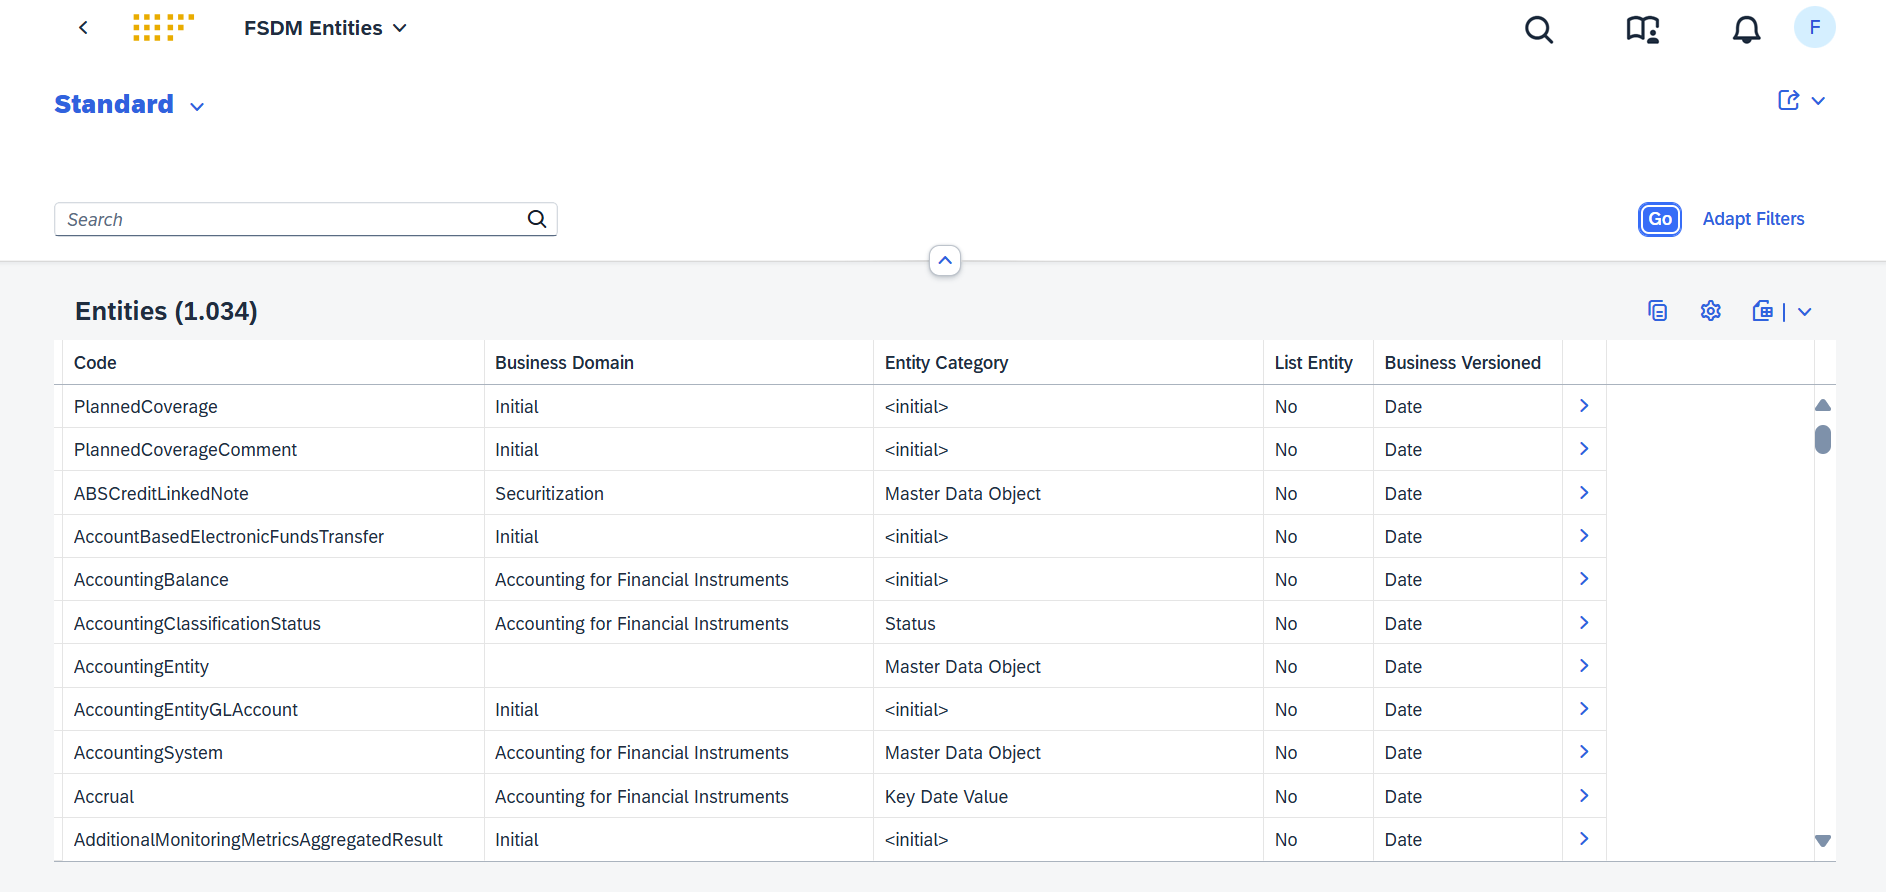Click the Go button

click(1660, 219)
